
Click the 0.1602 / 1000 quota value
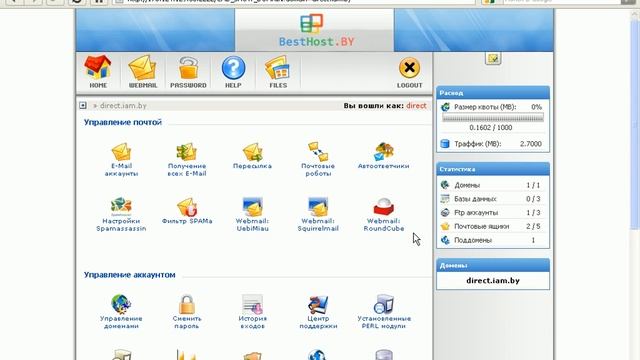click(x=491, y=127)
